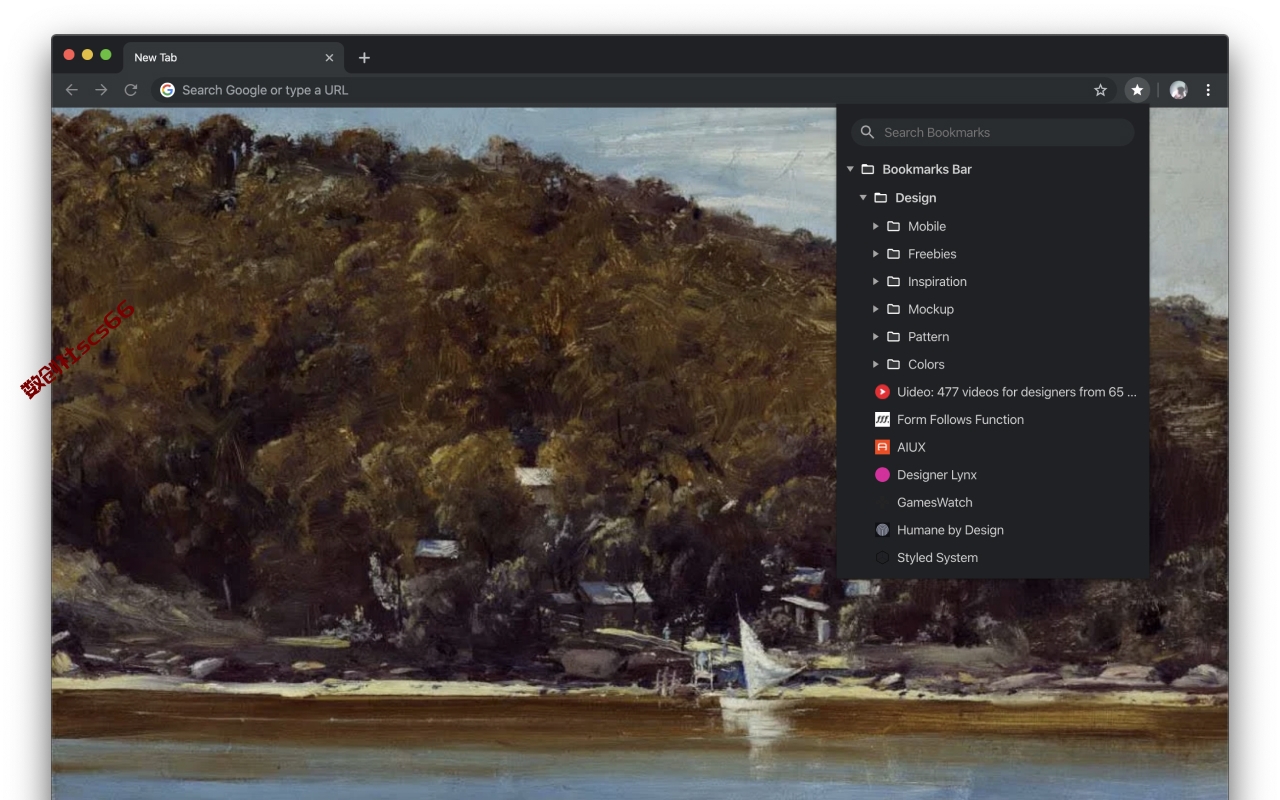This screenshot has height=800, width=1280.
Task: Collapse the Design folder arrow
Action: coord(863,198)
